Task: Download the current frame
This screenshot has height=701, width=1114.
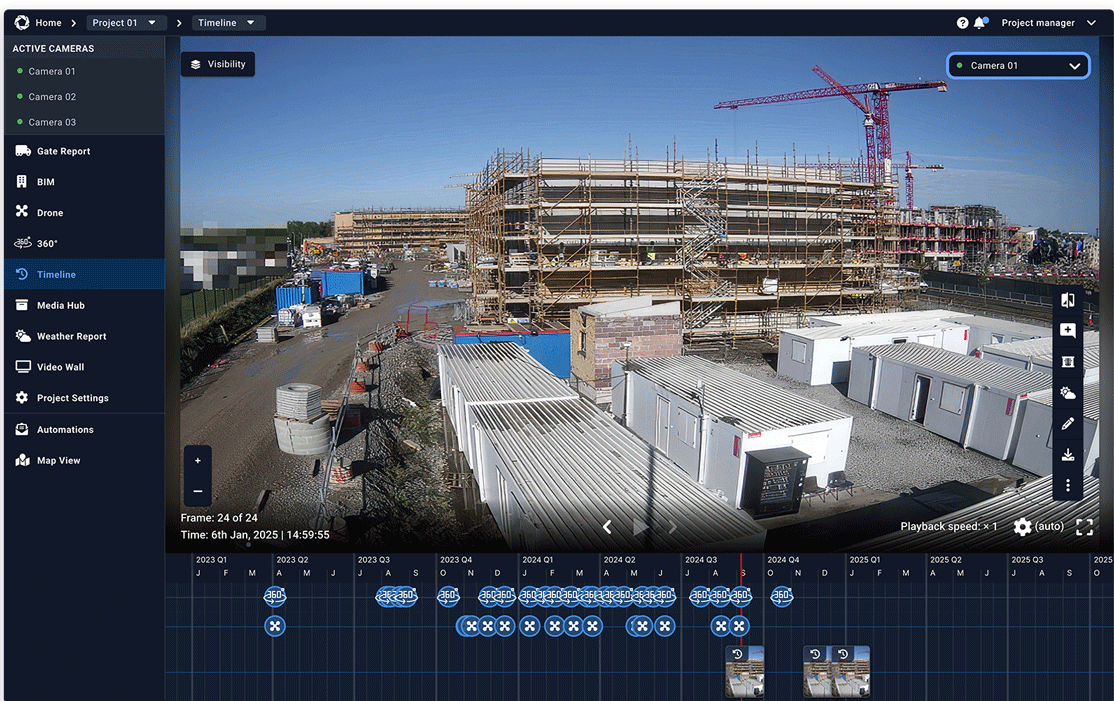Action: click(x=1068, y=454)
